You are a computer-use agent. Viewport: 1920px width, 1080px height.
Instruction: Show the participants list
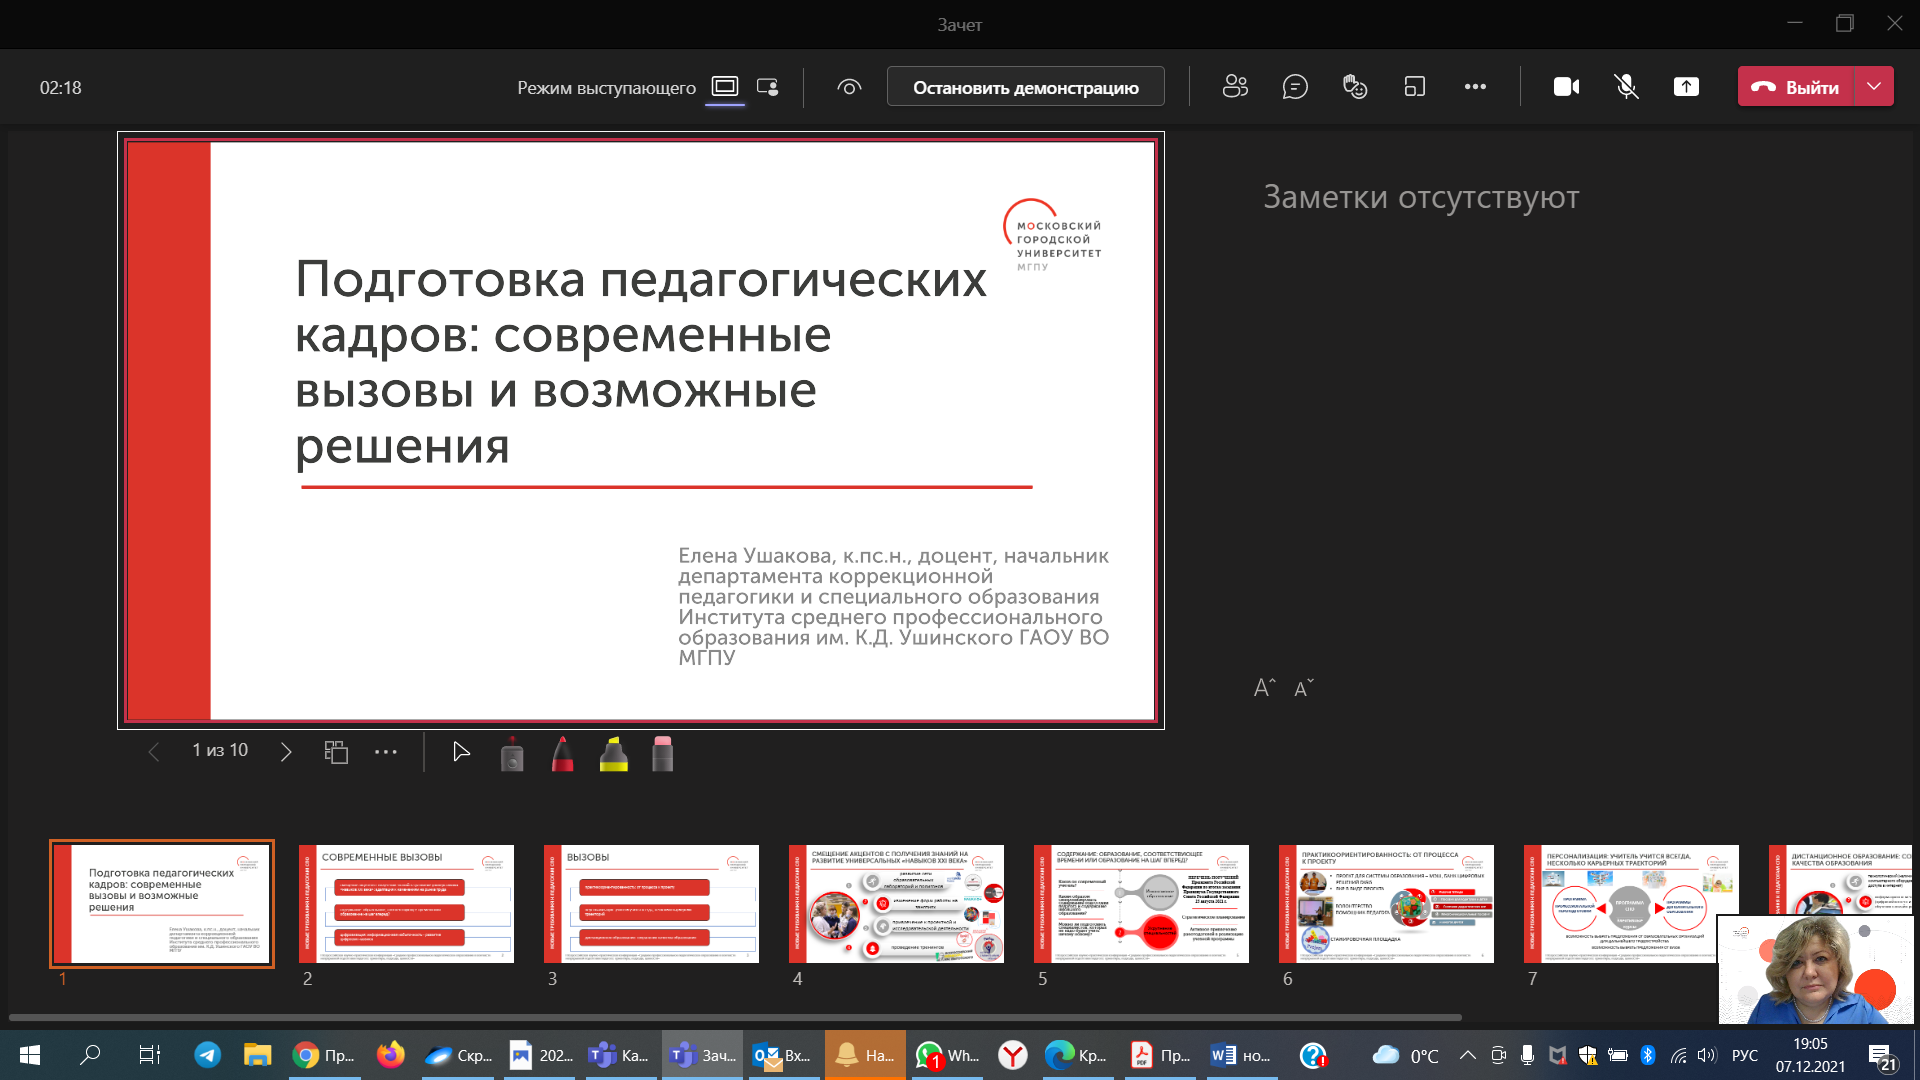point(1236,87)
